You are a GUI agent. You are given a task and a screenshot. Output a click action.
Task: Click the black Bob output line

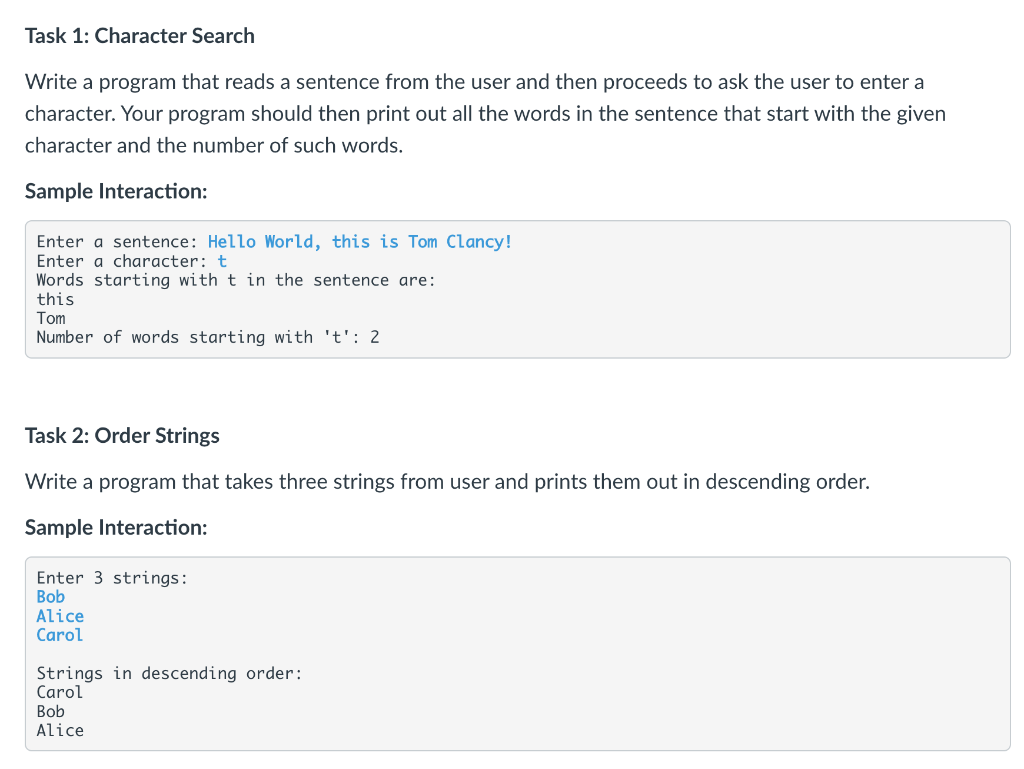51,712
